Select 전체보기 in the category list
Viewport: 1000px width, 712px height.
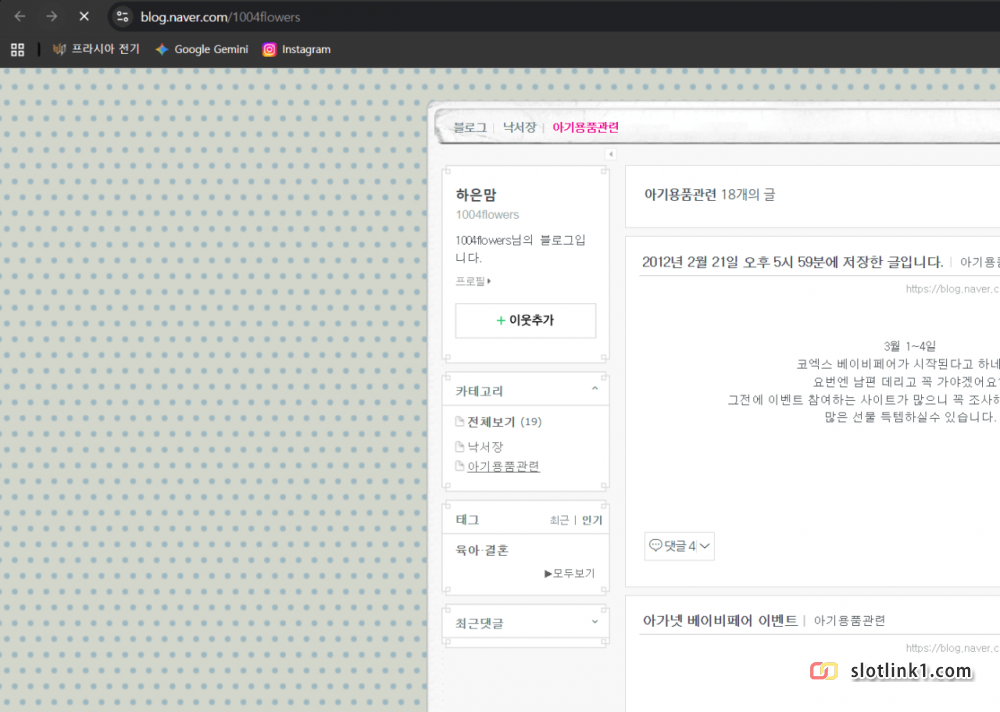click(490, 422)
